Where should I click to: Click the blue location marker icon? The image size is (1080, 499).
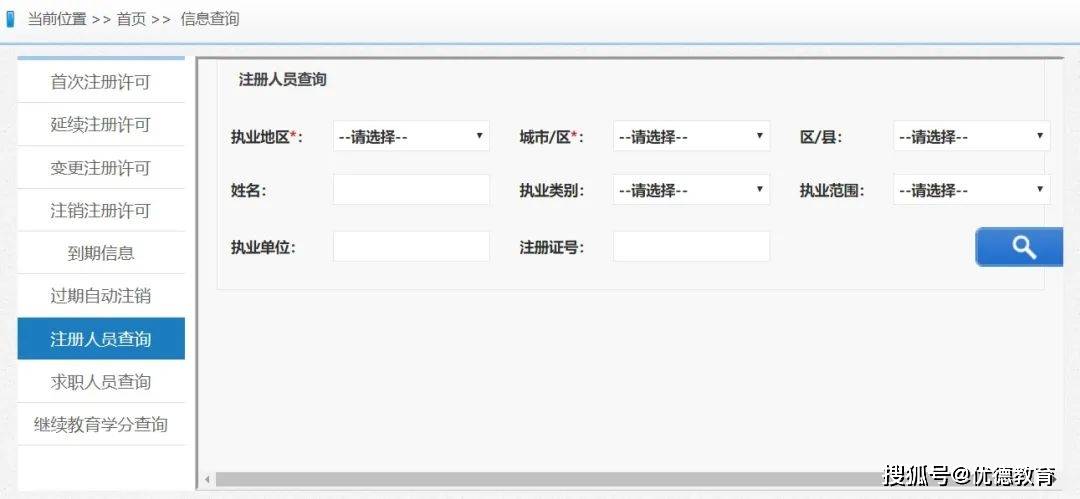click(x=10, y=19)
